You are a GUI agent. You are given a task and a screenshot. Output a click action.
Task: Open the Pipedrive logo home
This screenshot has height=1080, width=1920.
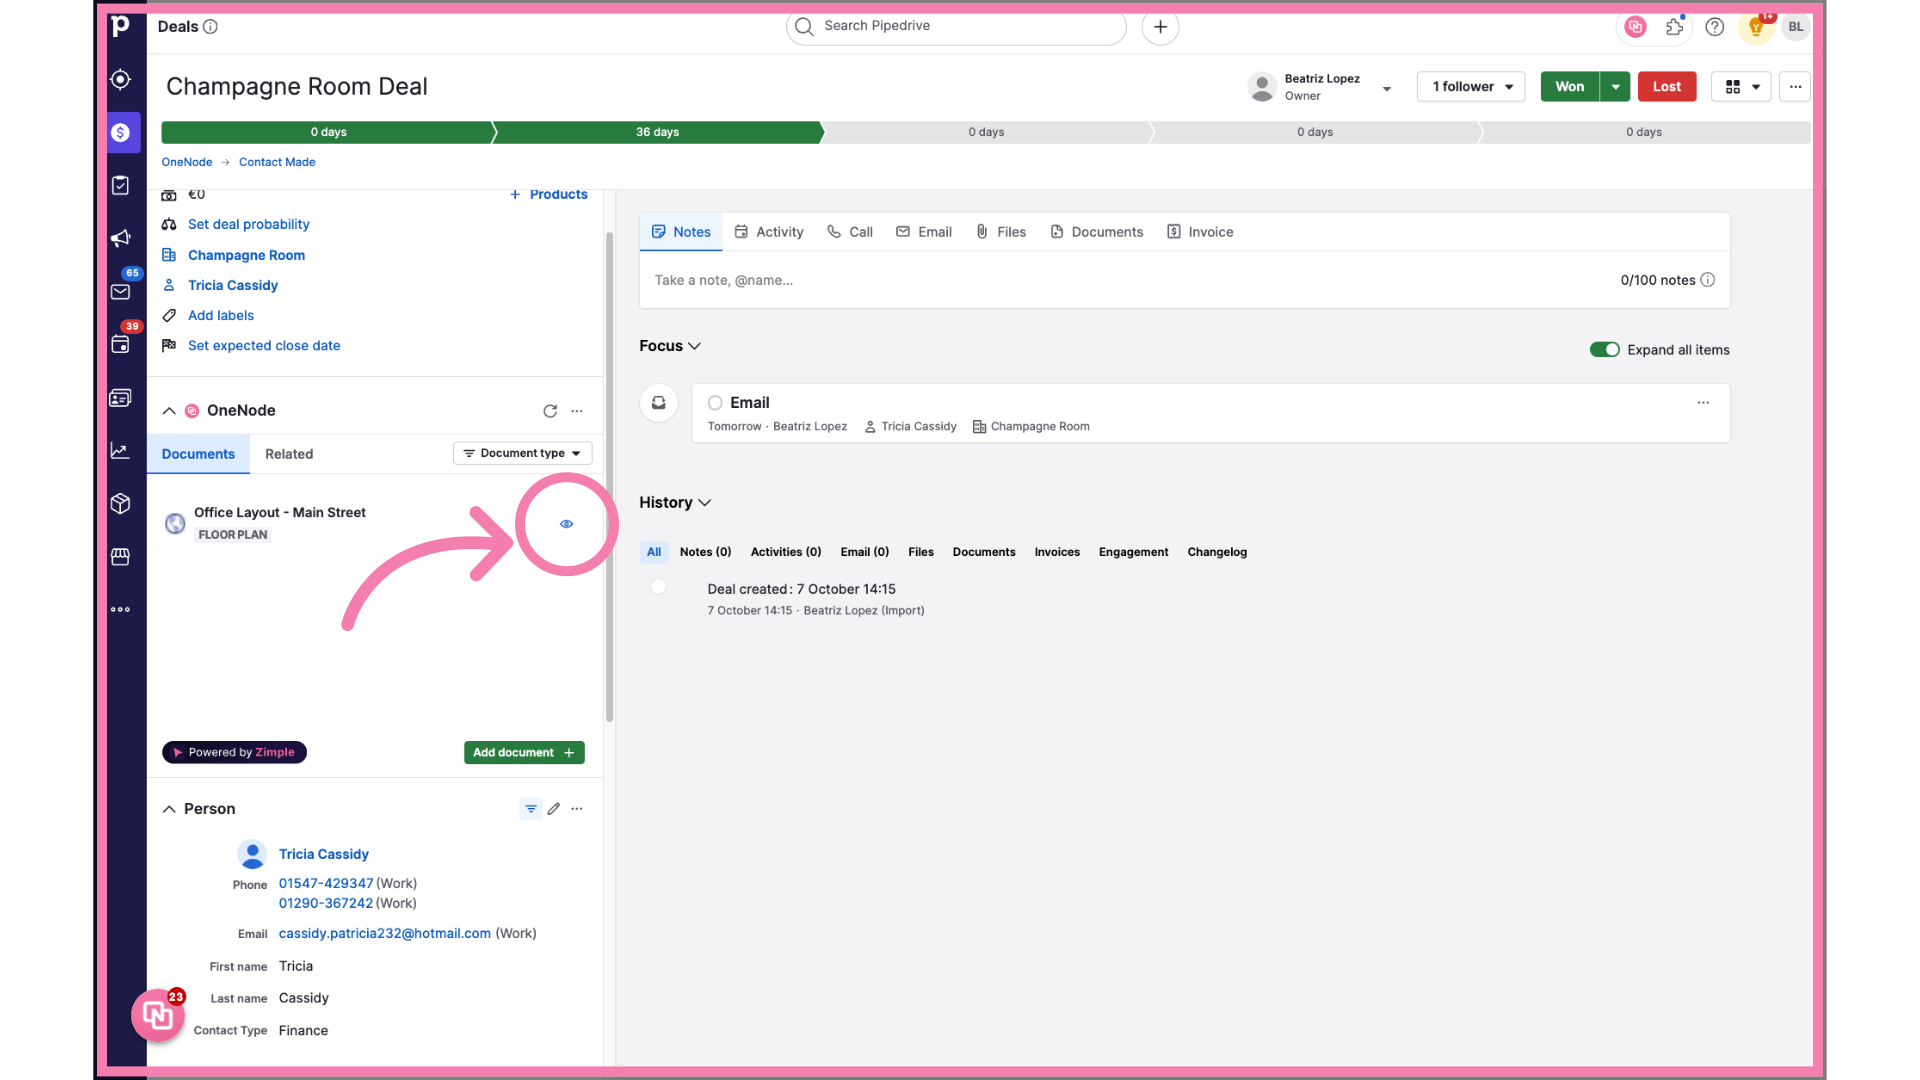pyautogui.click(x=120, y=27)
